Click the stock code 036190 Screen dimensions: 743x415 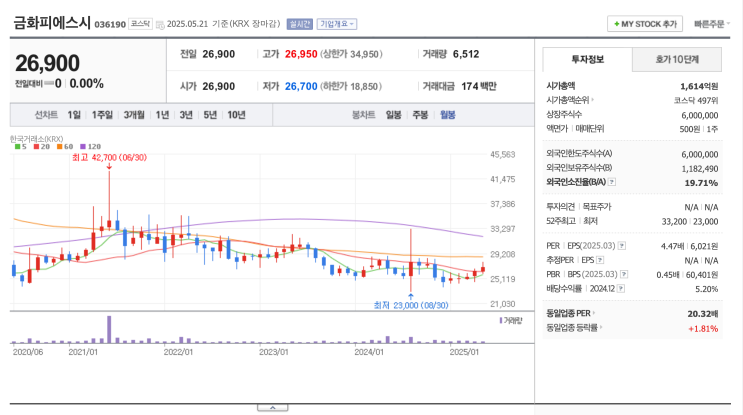tap(110, 24)
